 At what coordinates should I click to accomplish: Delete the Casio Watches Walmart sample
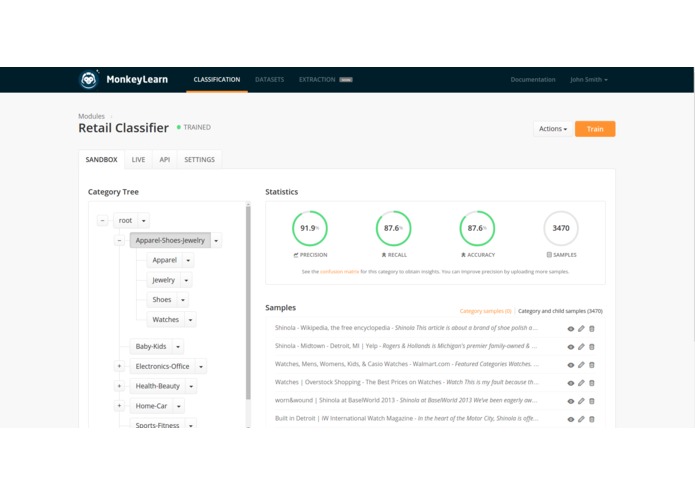[x=592, y=365]
